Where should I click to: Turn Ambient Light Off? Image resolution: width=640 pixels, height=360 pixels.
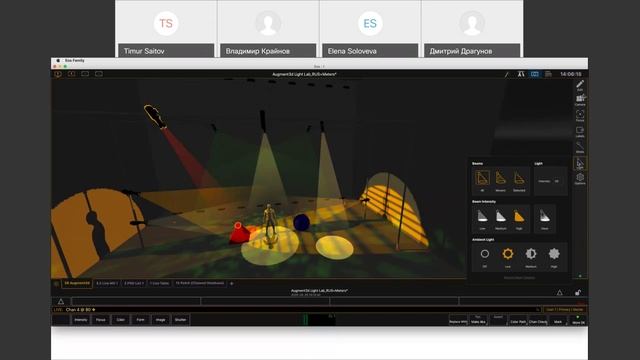[484, 257]
